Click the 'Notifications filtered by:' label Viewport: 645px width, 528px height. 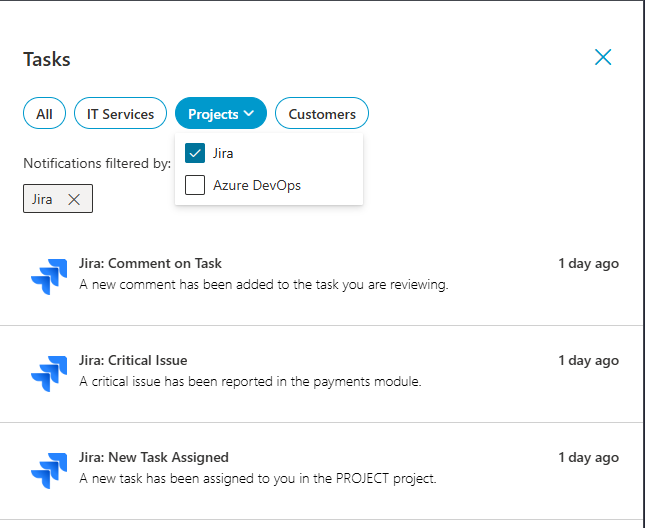pos(97,163)
